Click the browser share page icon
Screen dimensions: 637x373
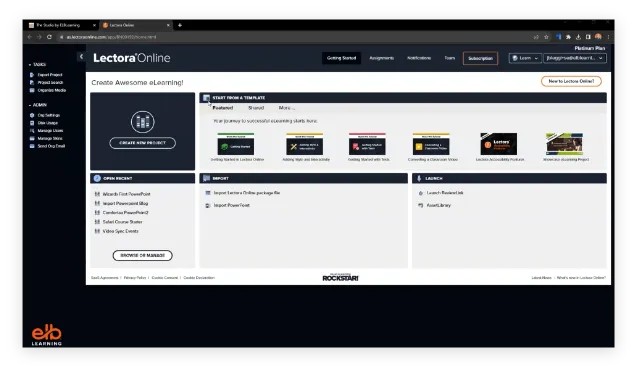536,37
